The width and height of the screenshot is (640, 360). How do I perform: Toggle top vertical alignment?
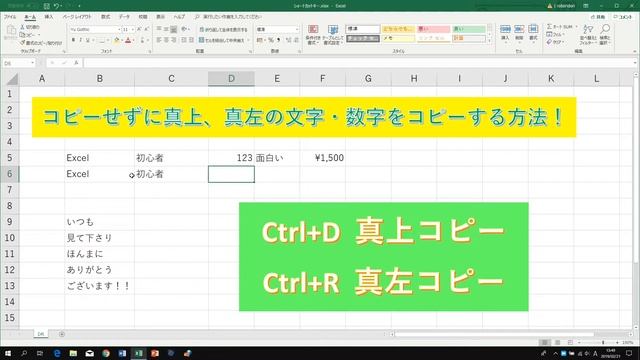(159, 29)
